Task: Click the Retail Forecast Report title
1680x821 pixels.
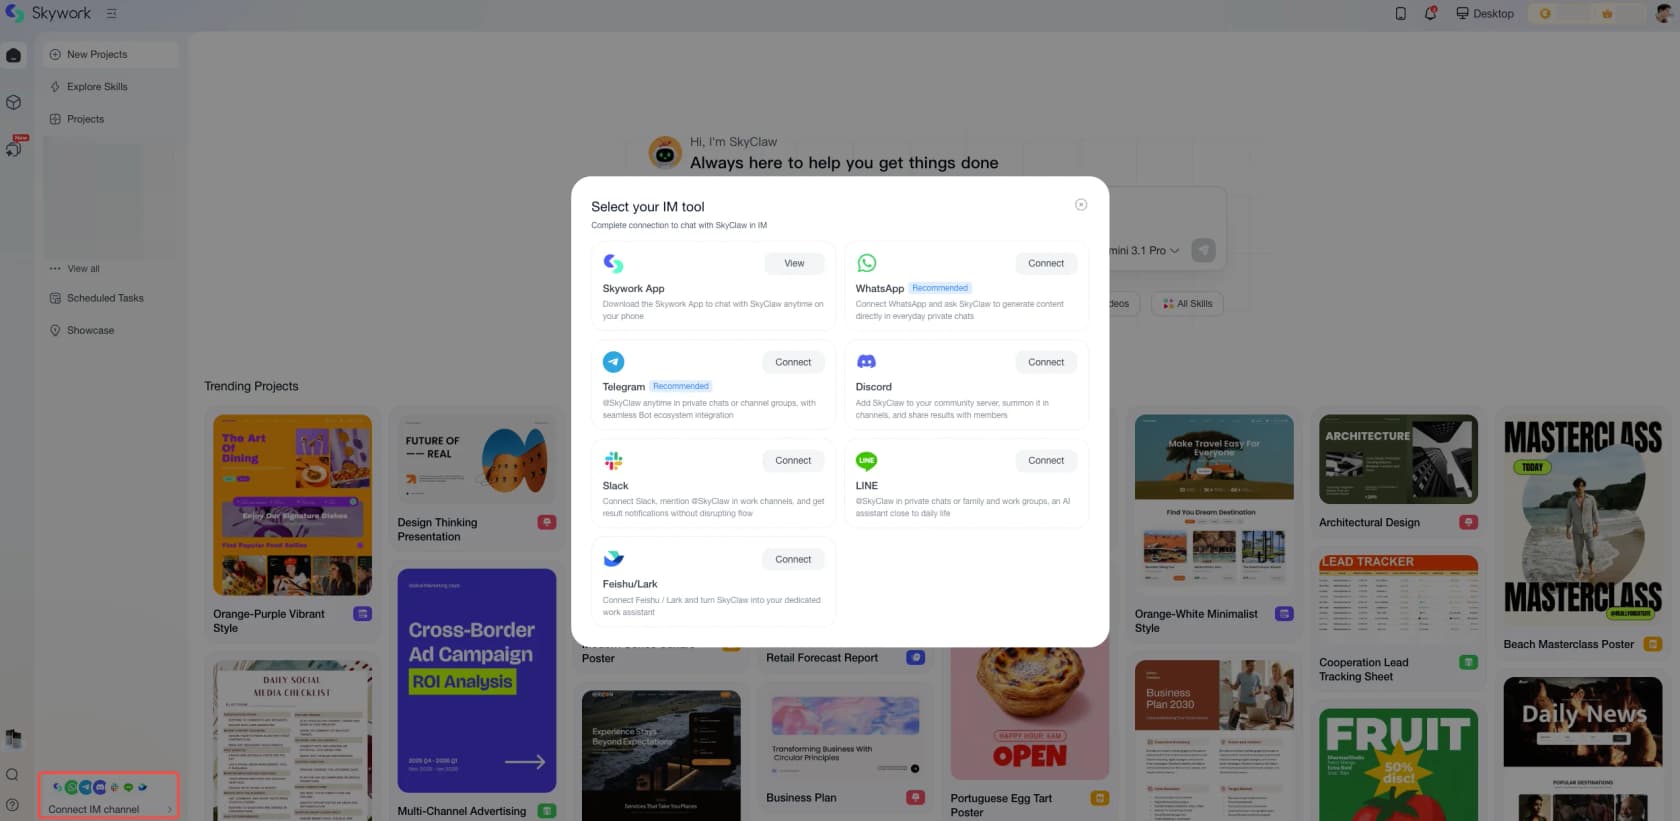Action: (x=822, y=658)
